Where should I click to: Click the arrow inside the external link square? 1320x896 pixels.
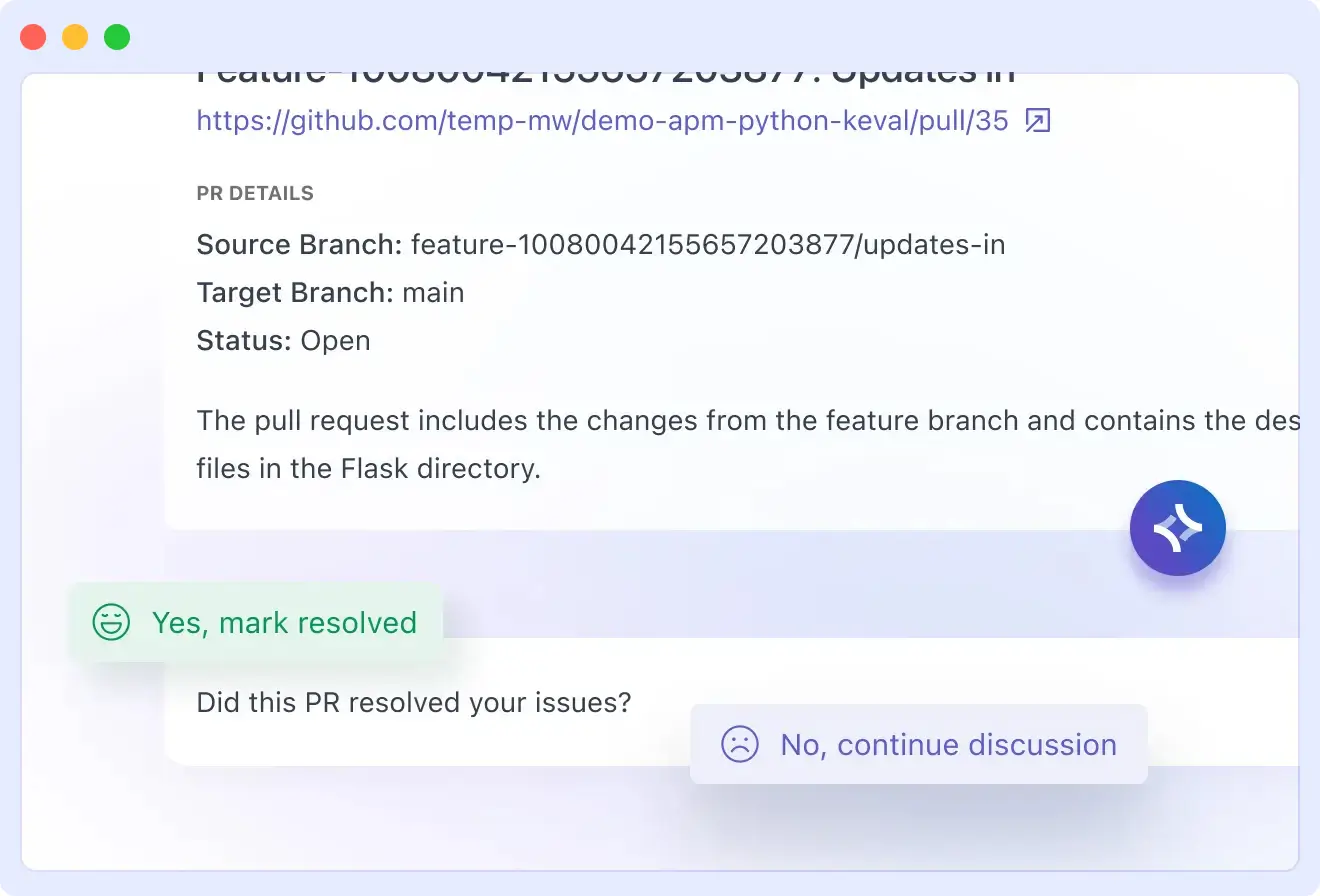click(x=1037, y=119)
